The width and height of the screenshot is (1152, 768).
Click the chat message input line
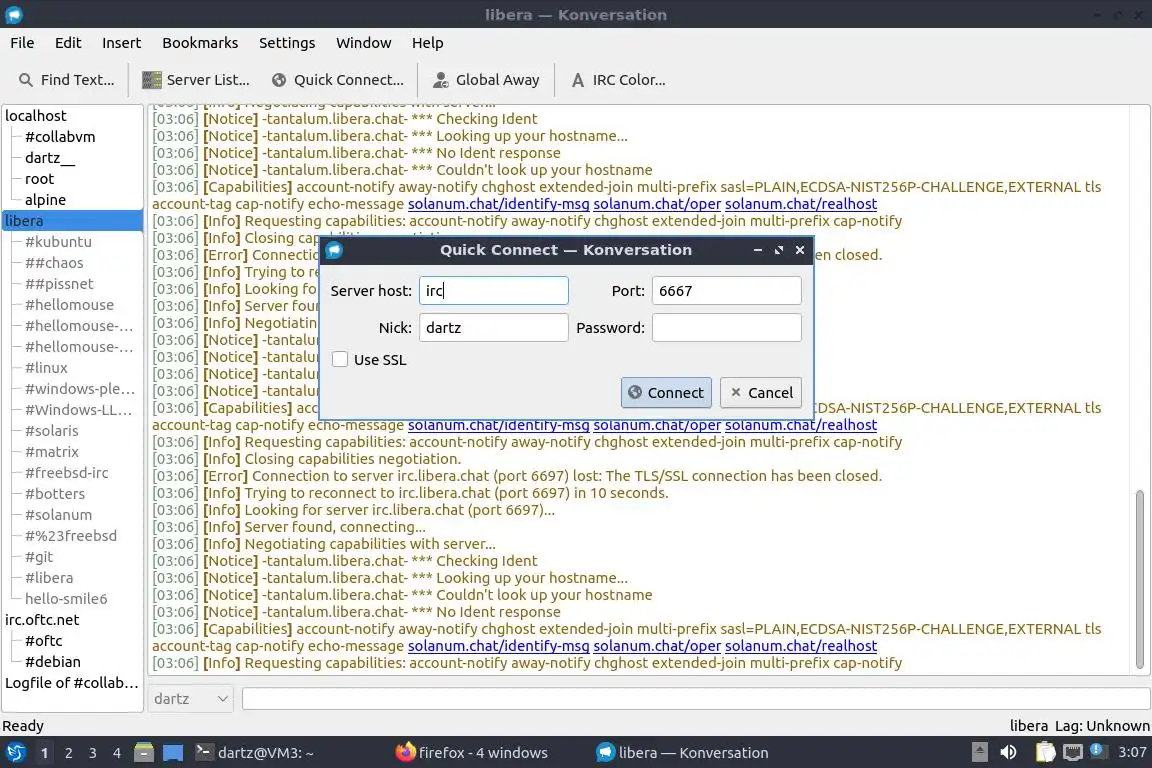(x=696, y=699)
